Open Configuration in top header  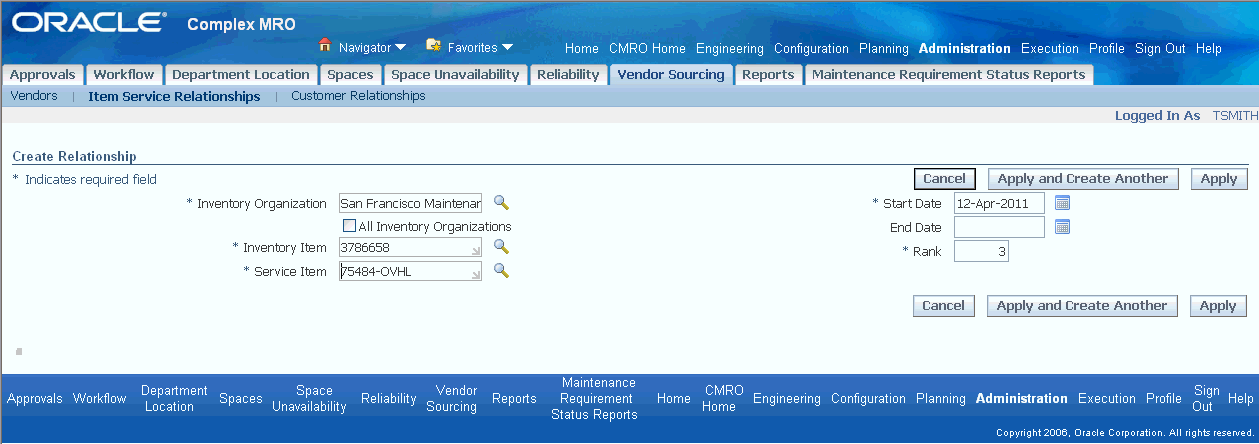[x=811, y=48]
